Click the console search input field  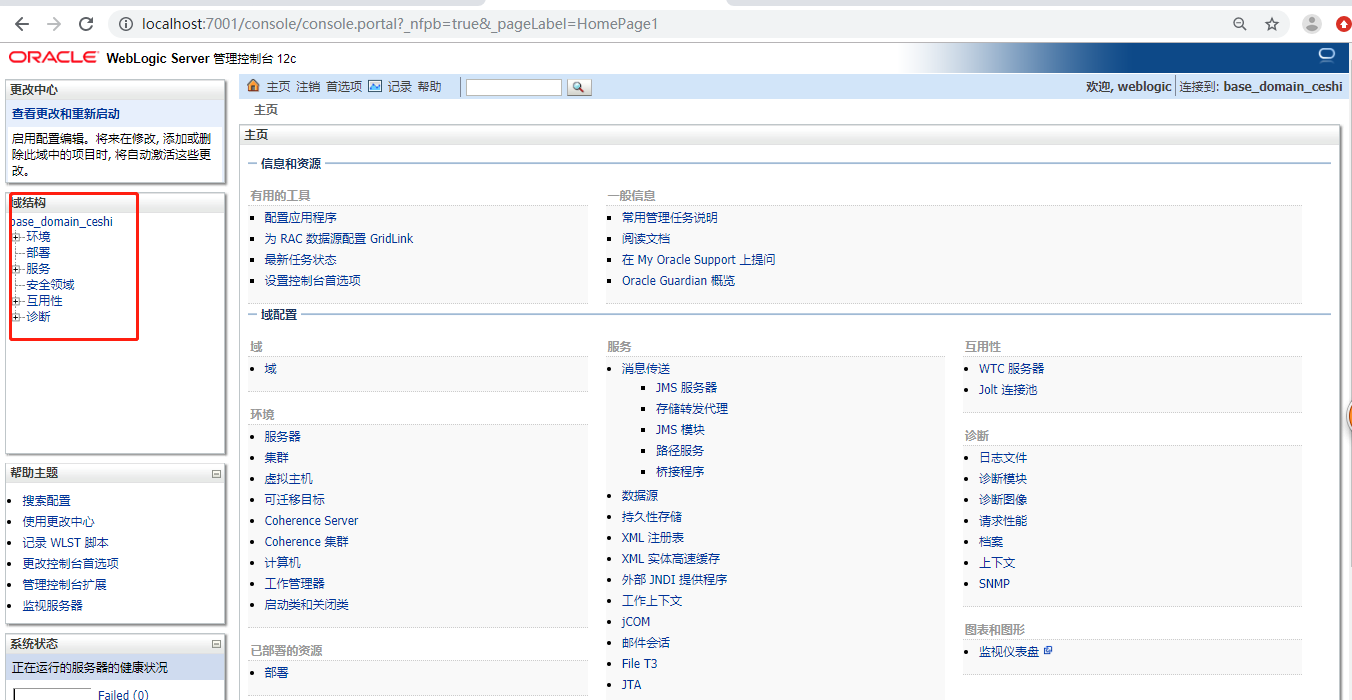click(x=514, y=87)
